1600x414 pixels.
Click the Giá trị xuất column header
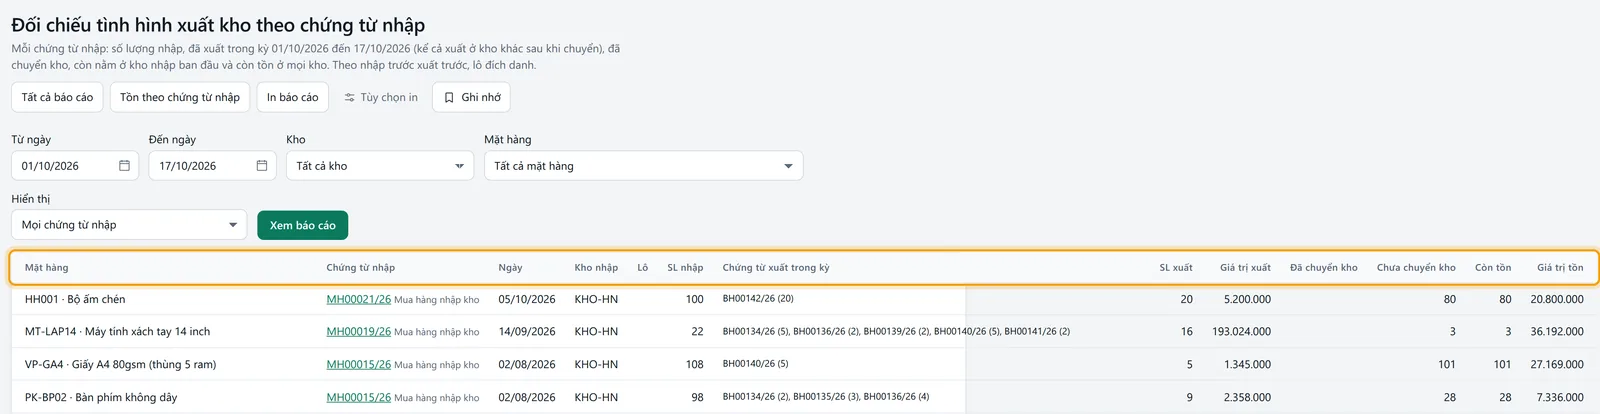click(1246, 268)
